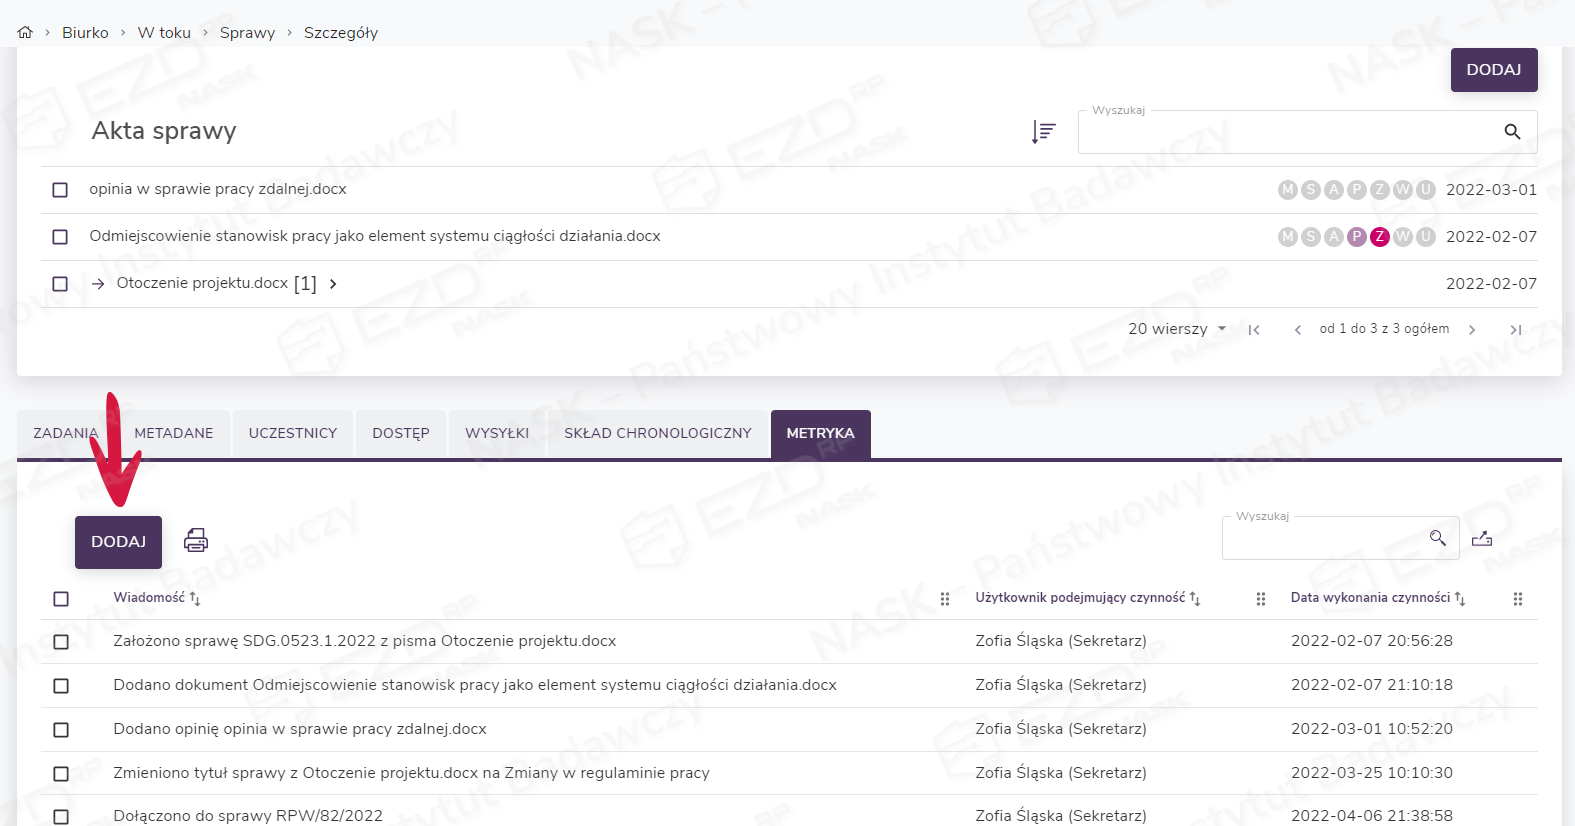Click the print icon next to DODAJ

196,541
